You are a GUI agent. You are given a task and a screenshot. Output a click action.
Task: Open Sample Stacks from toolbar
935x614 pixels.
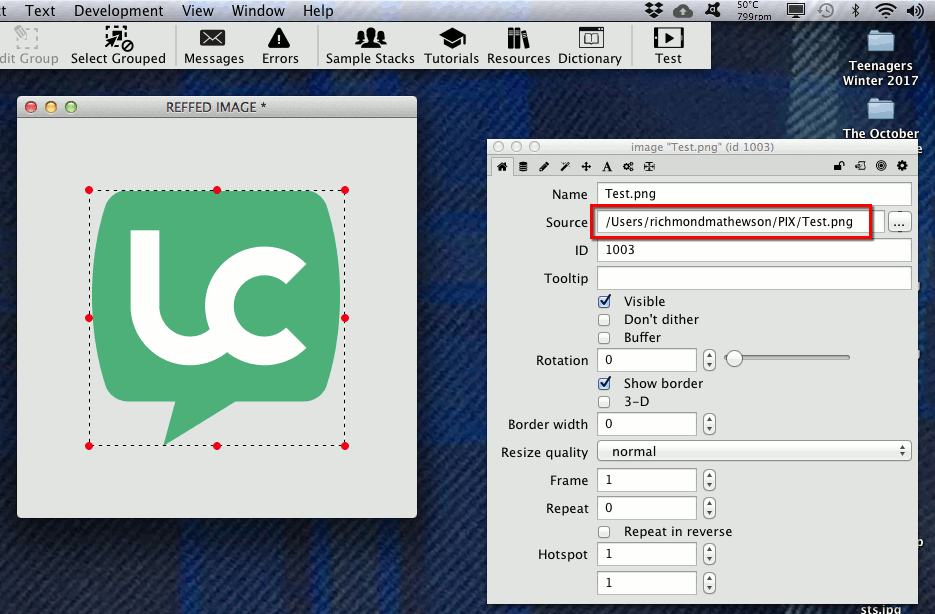tap(370, 39)
